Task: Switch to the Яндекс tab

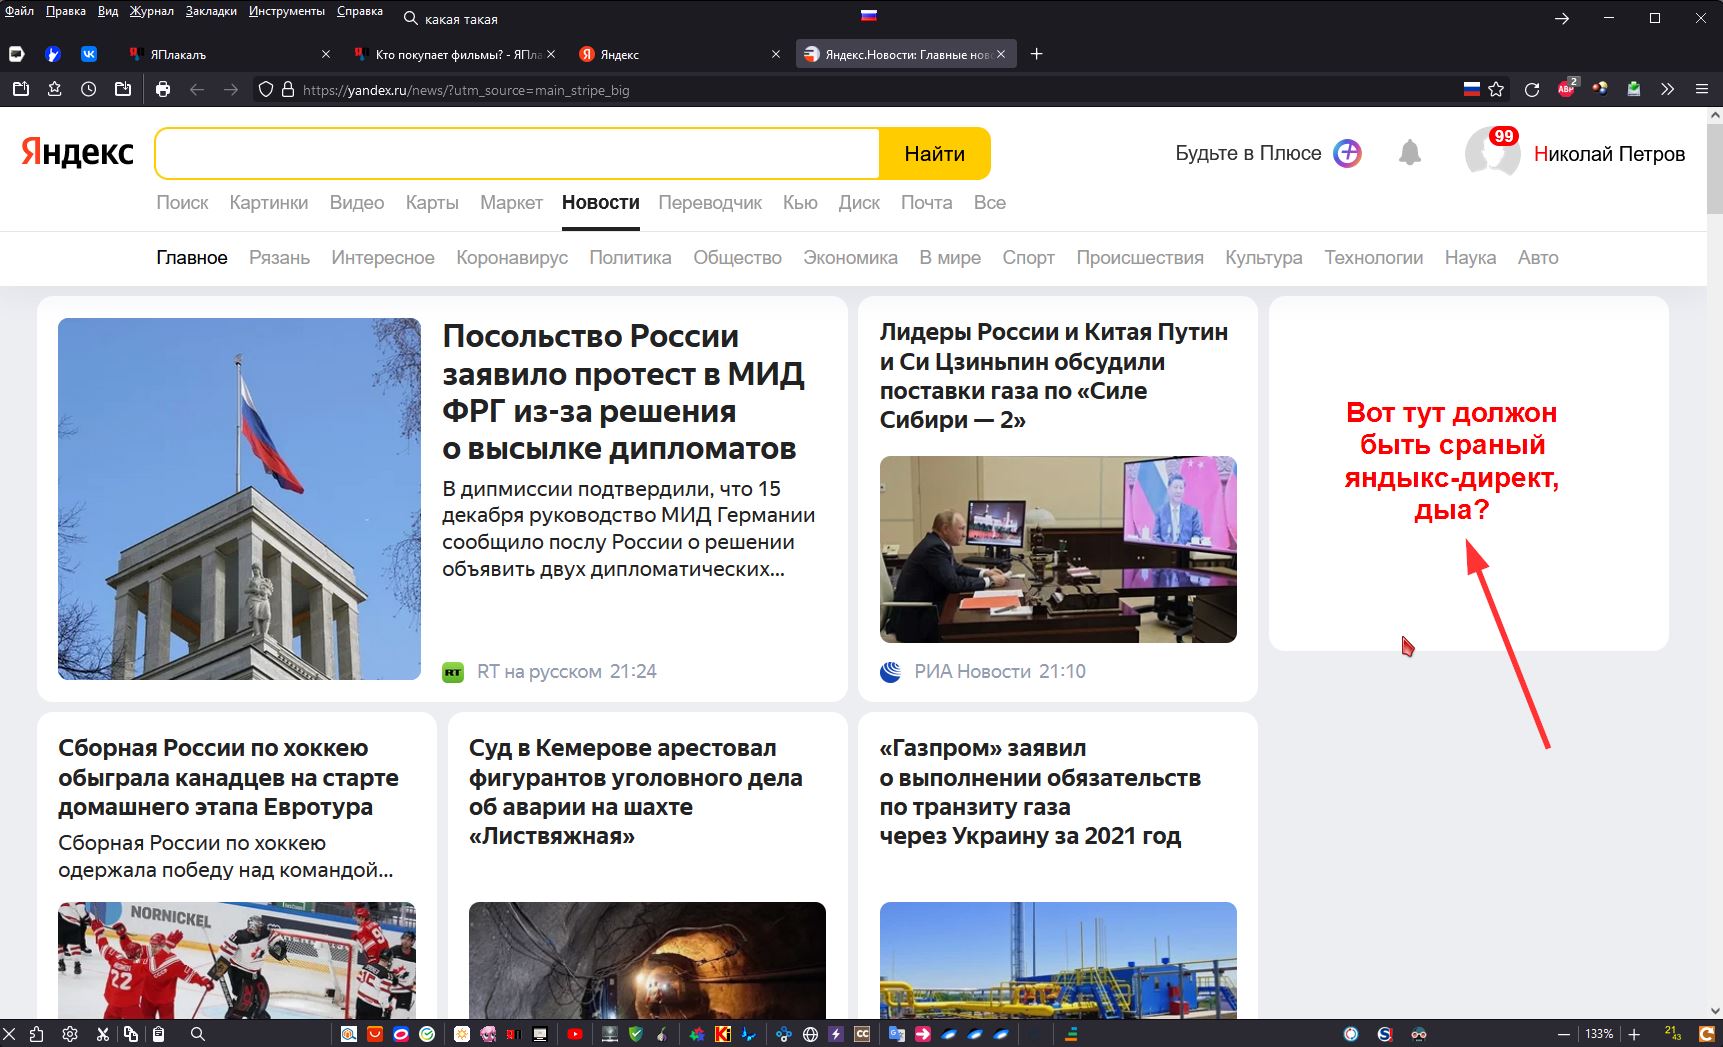Action: coord(678,54)
